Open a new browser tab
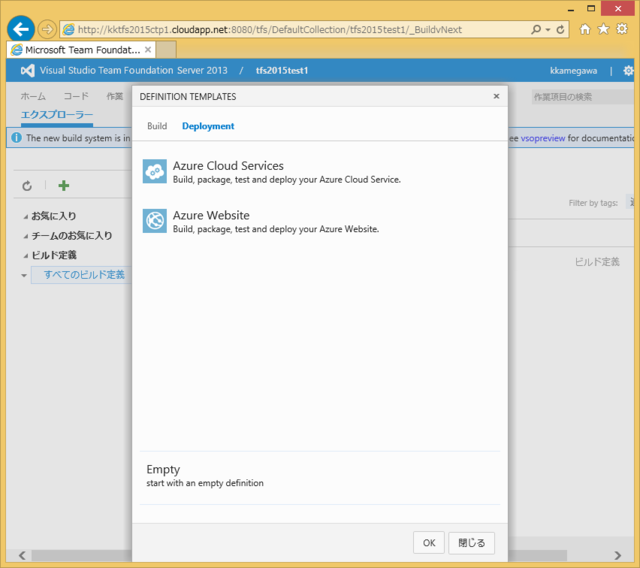The height and width of the screenshot is (568, 640). pyautogui.click(x=166, y=50)
